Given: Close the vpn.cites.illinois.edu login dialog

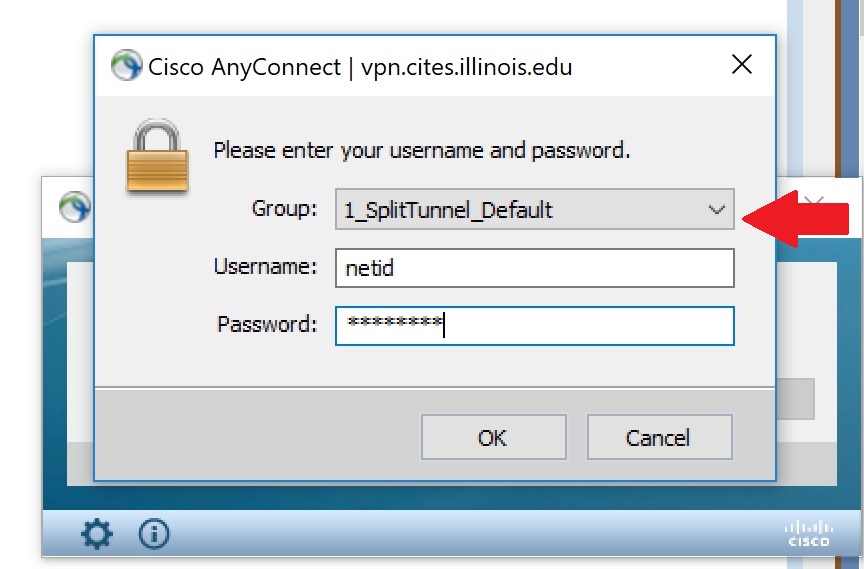Looking at the screenshot, I should [x=741, y=66].
